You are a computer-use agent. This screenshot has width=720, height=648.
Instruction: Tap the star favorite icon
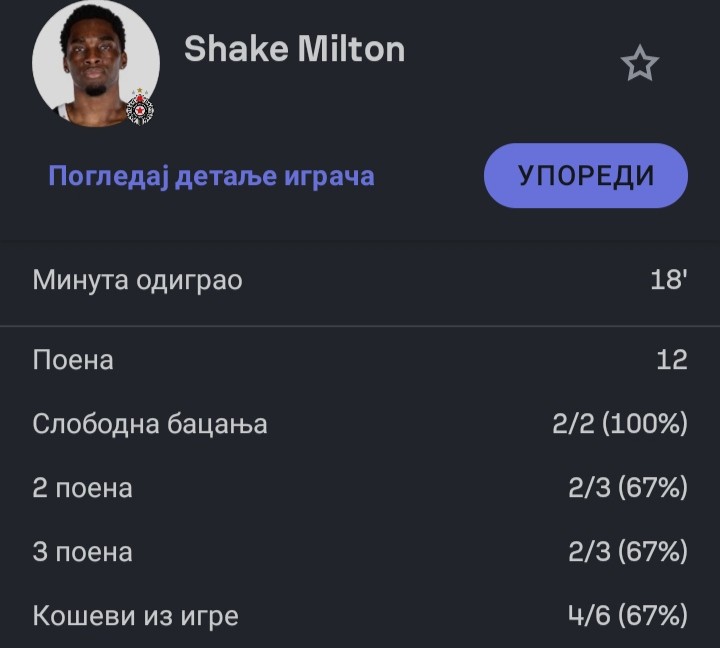[x=640, y=65]
